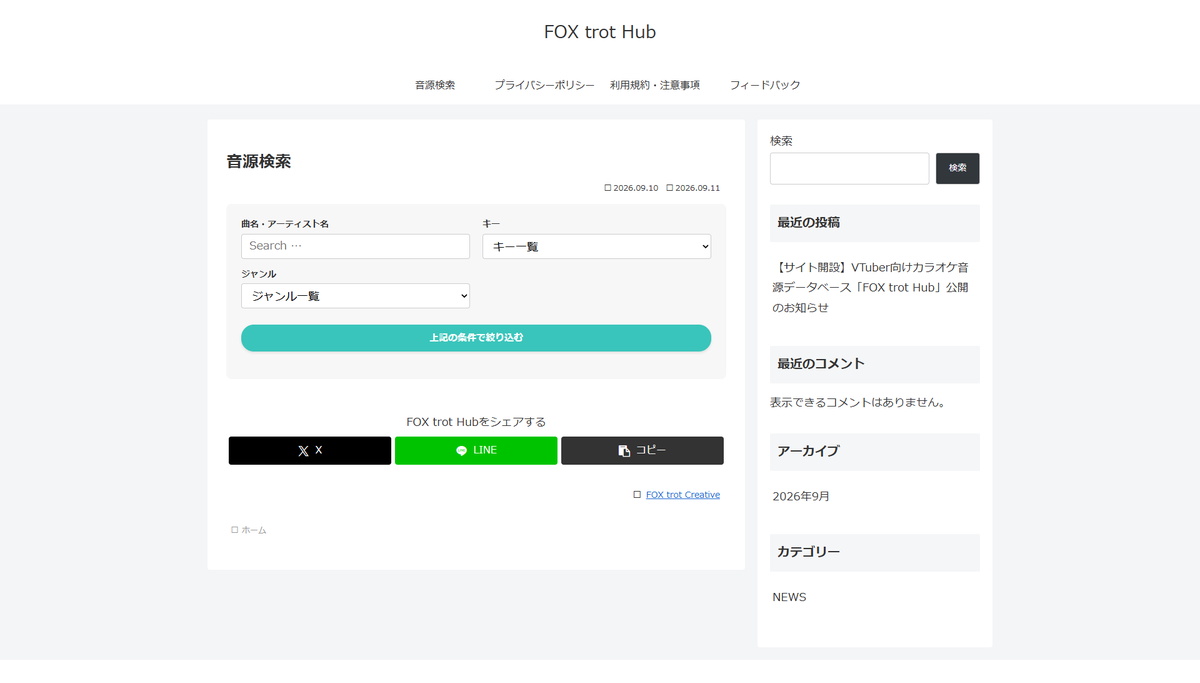Focus the 曲名・アーティスト名 Search field
The height and width of the screenshot is (683, 1200).
click(x=355, y=246)
